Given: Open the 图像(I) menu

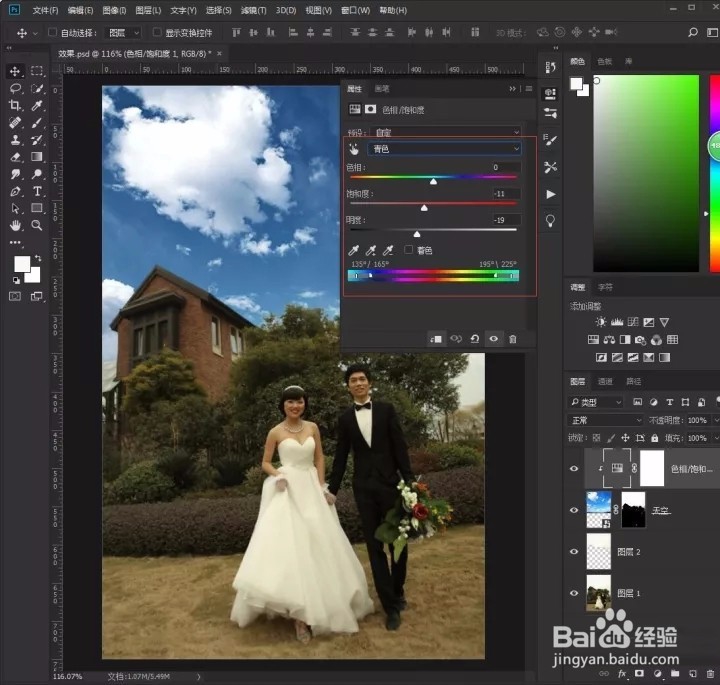Looking at the screenshot, I should point(114,10).
